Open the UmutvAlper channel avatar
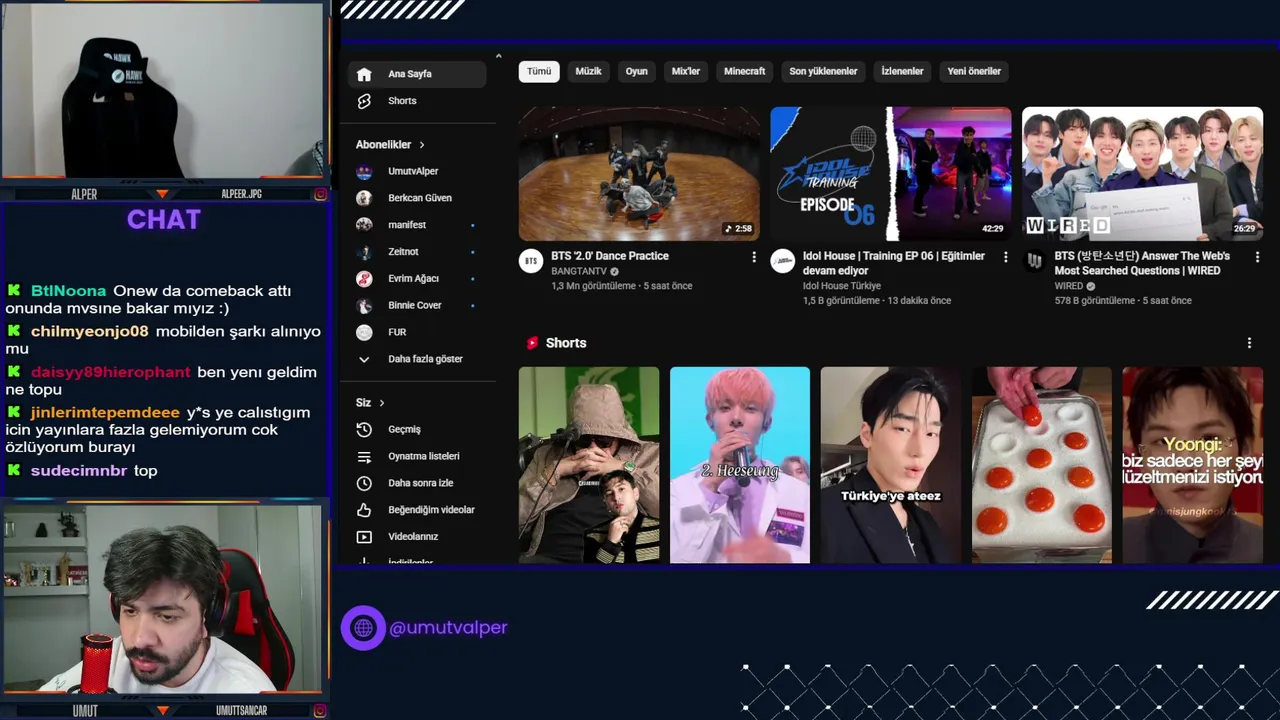The image size is (1280, 720). pos(364,171)
